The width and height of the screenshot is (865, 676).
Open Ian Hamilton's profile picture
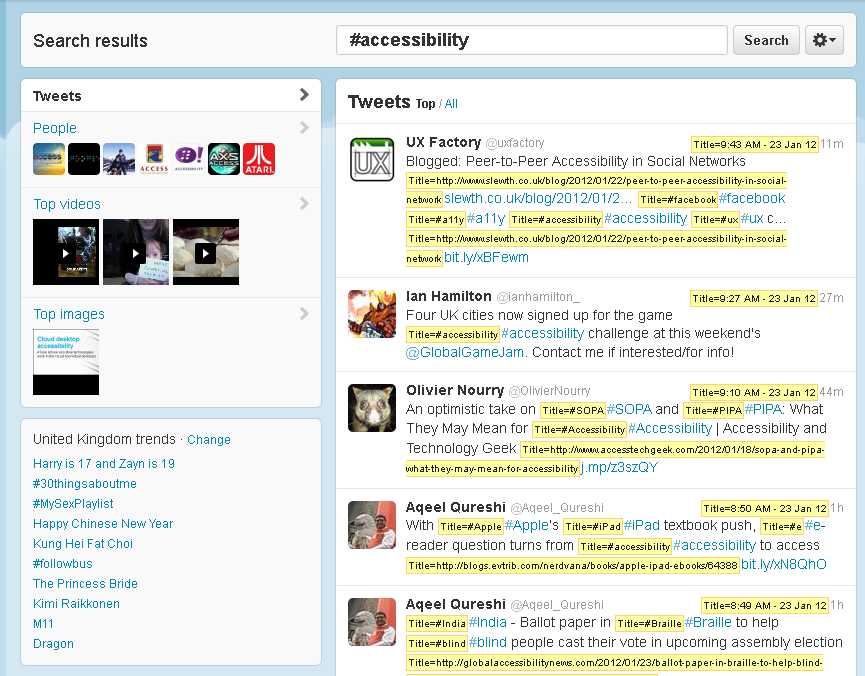coord(371,313)
